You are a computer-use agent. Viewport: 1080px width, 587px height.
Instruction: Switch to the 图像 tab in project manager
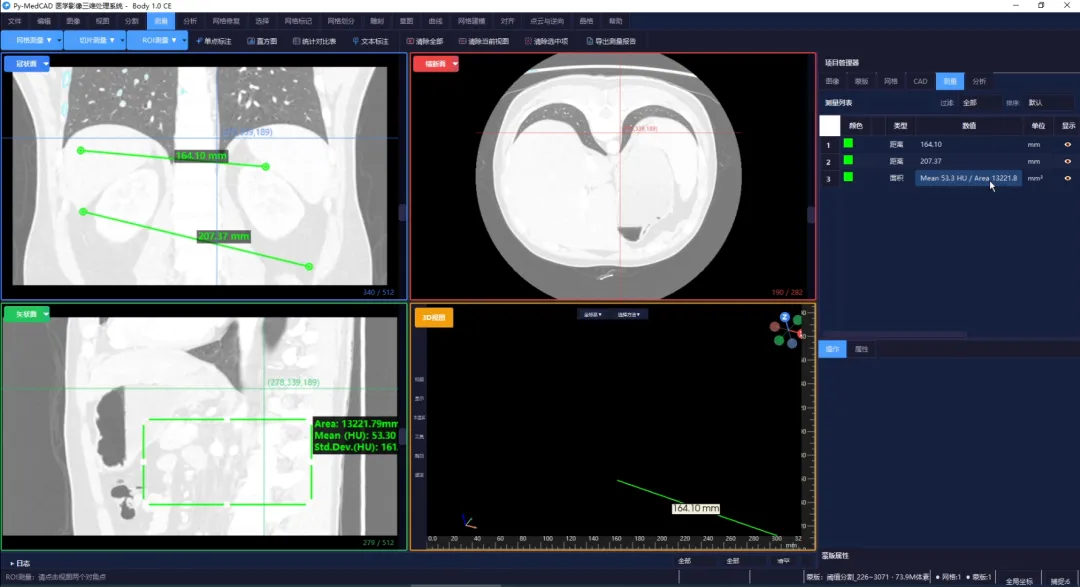point(832,81)
